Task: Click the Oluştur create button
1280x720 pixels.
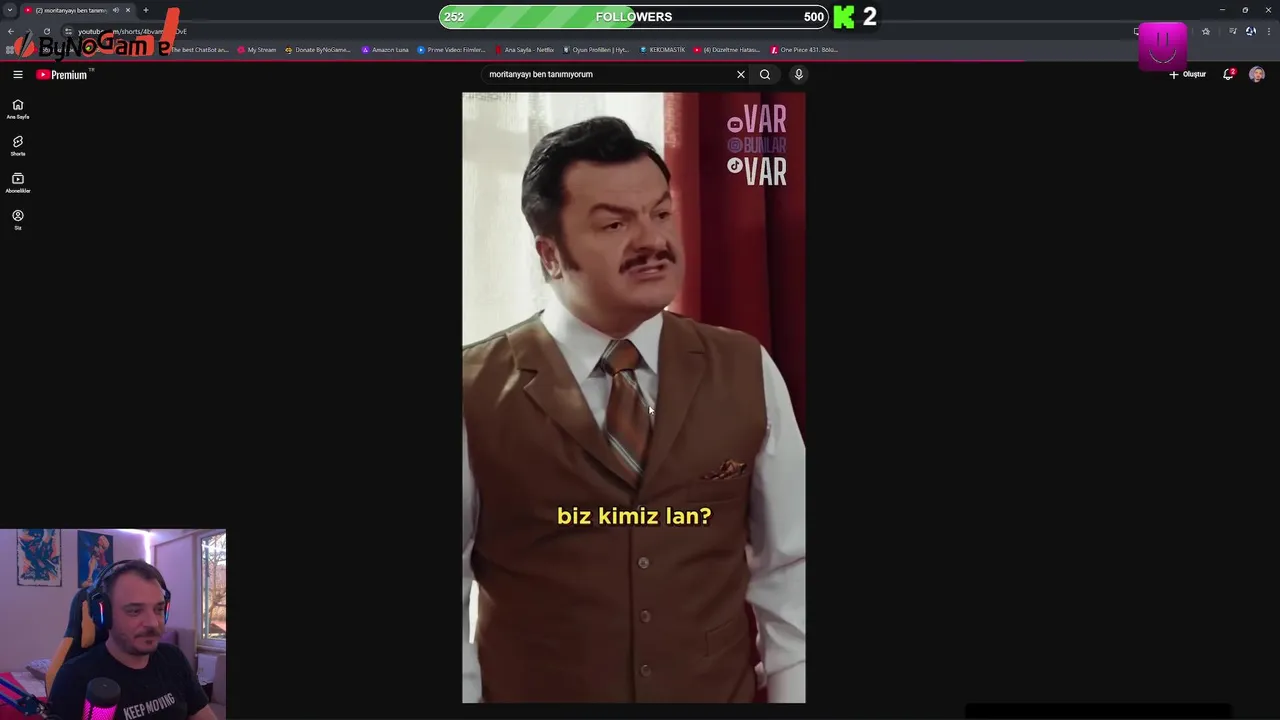Action: pos(1188,74)
